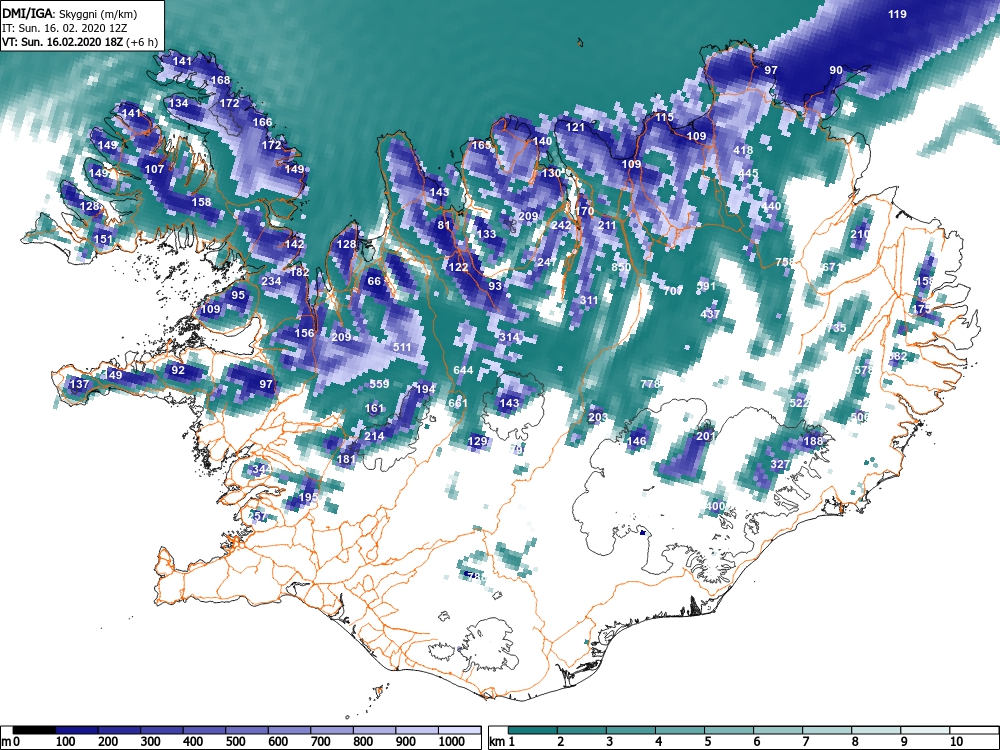This screenshot has height=750, width=1000.
Task: Click the 'VT: Sun. 16.02.2020 18Z' valid time text
Action: click(x=64, y=42)
